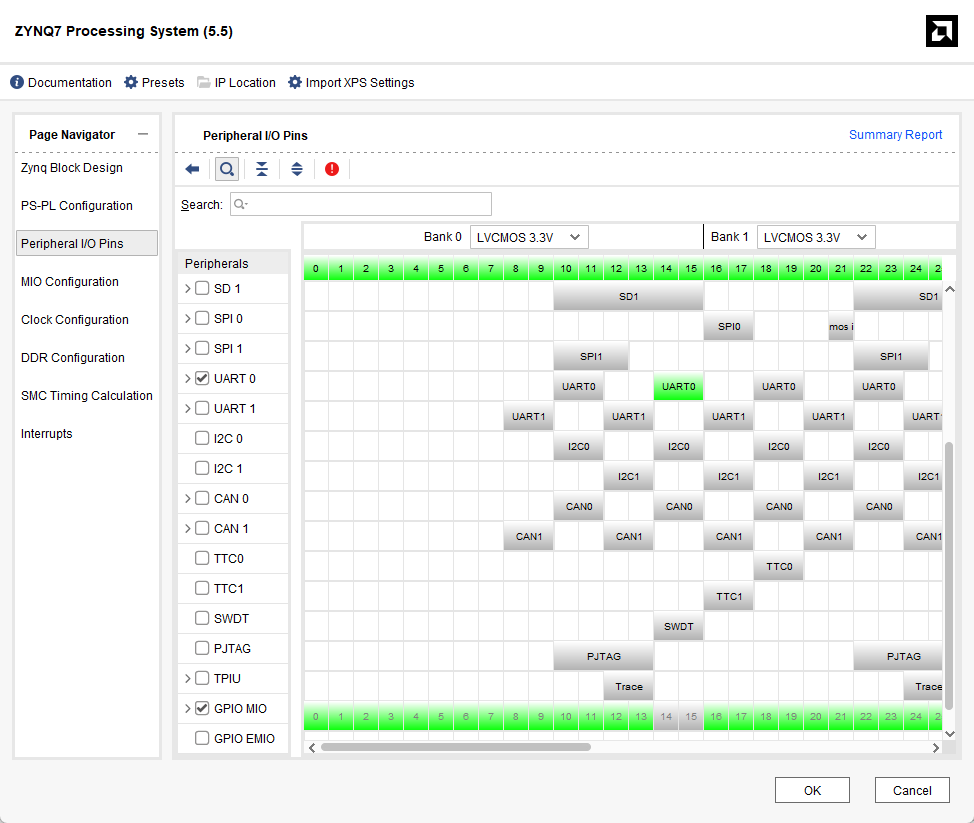Open the Interrupts page
This screenshot has height=823, width=974.
47,434
